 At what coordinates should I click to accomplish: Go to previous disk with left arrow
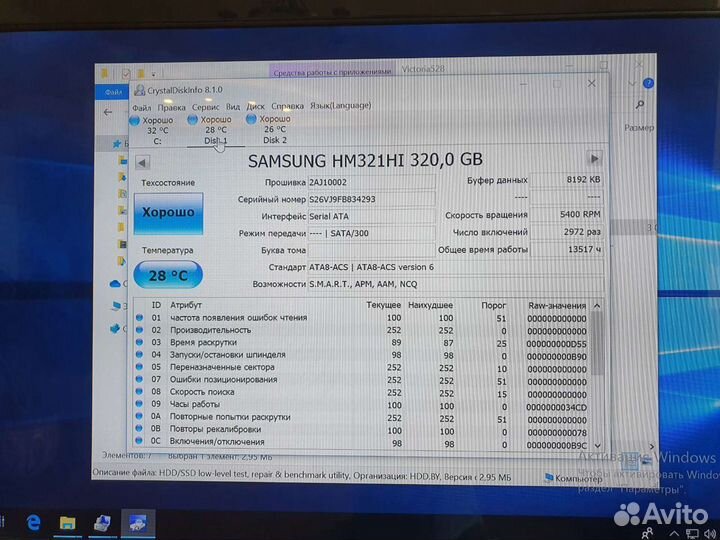pyautogui.click(x=142, y=163)
